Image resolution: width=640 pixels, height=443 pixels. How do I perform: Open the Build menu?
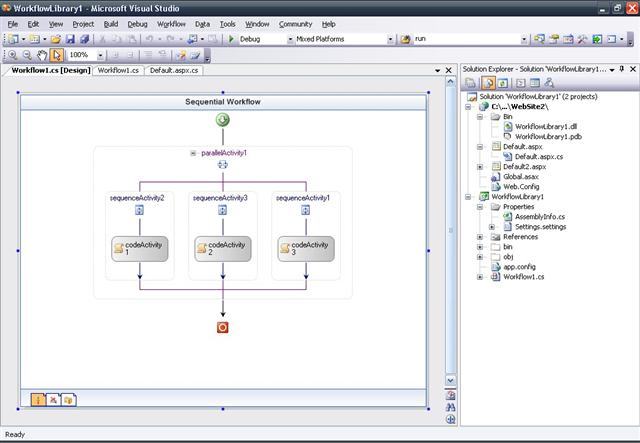click(x=111, y=24)
